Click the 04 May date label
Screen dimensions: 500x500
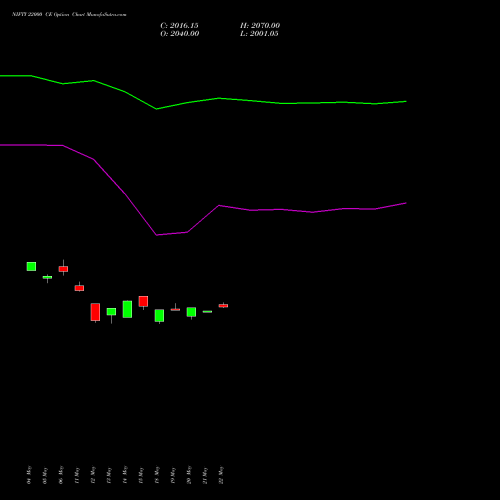click(29, 475)
